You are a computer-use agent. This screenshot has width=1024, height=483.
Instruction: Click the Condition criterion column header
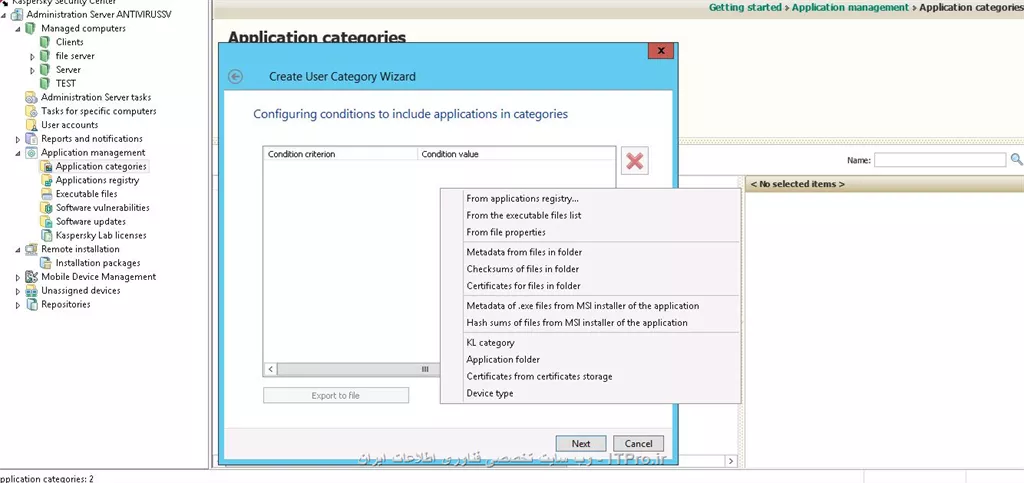click(340, 154)
